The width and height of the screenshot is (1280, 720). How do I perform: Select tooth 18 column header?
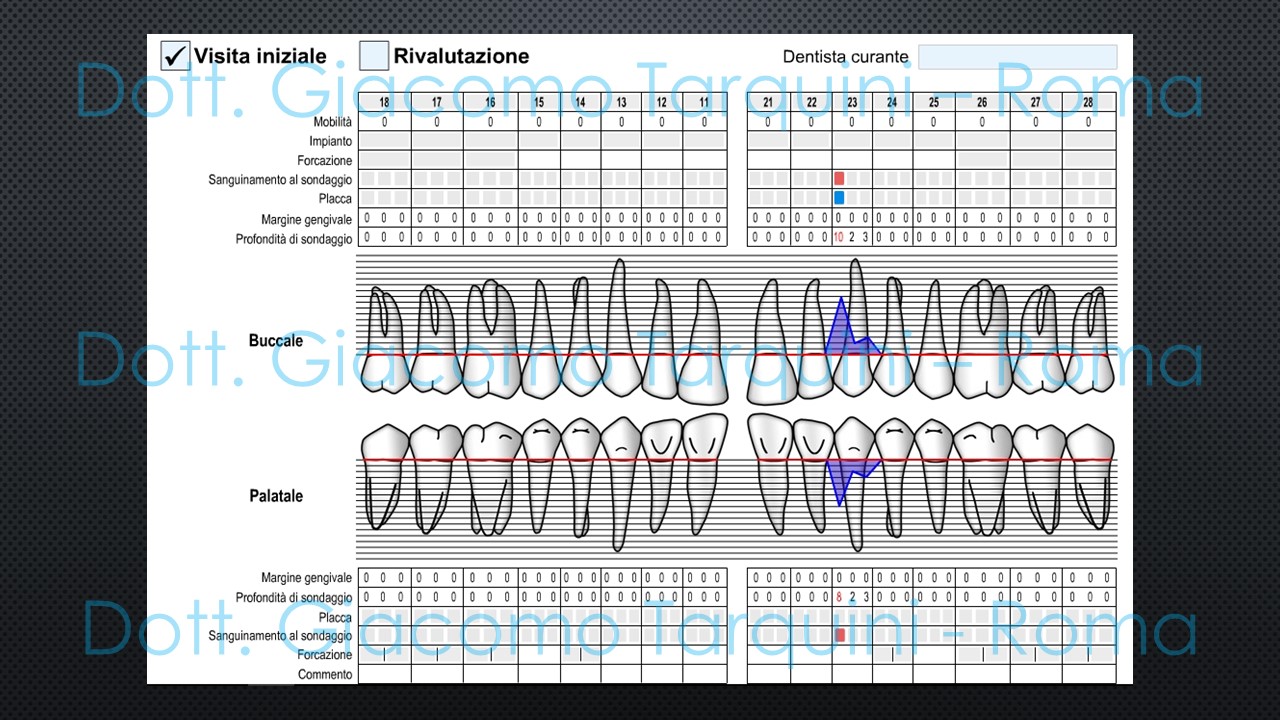pos(384,102)
